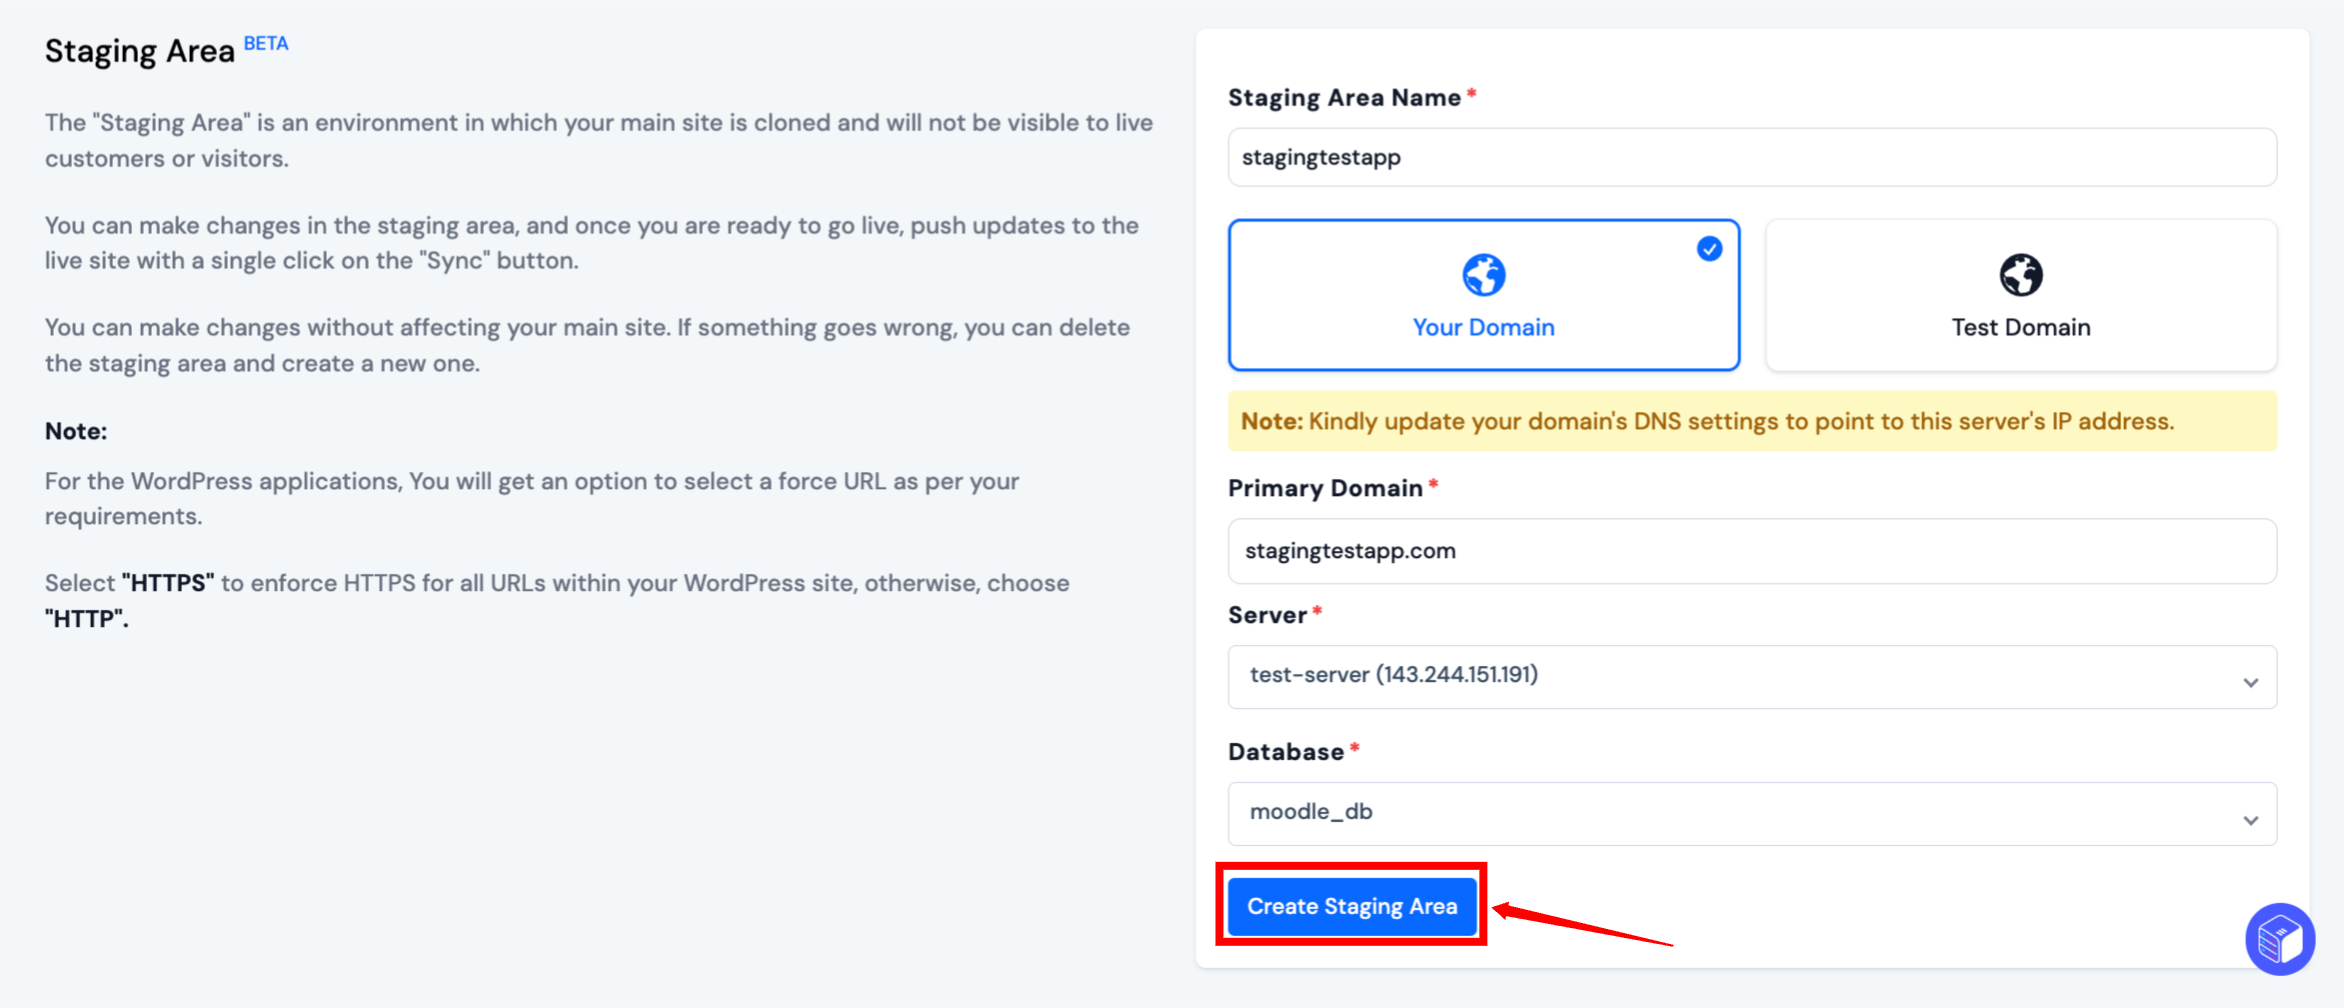
Task: Expand the Server dropdown chevron
Action: (2251, 682)
